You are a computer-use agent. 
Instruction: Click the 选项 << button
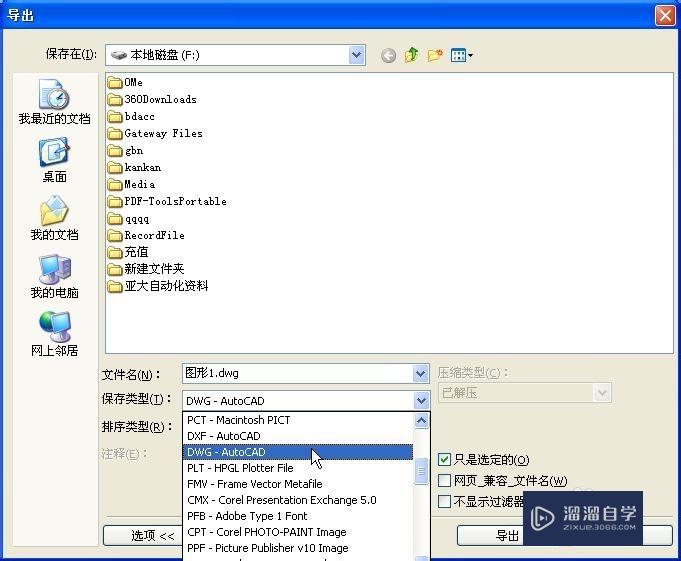pos(143,536)
